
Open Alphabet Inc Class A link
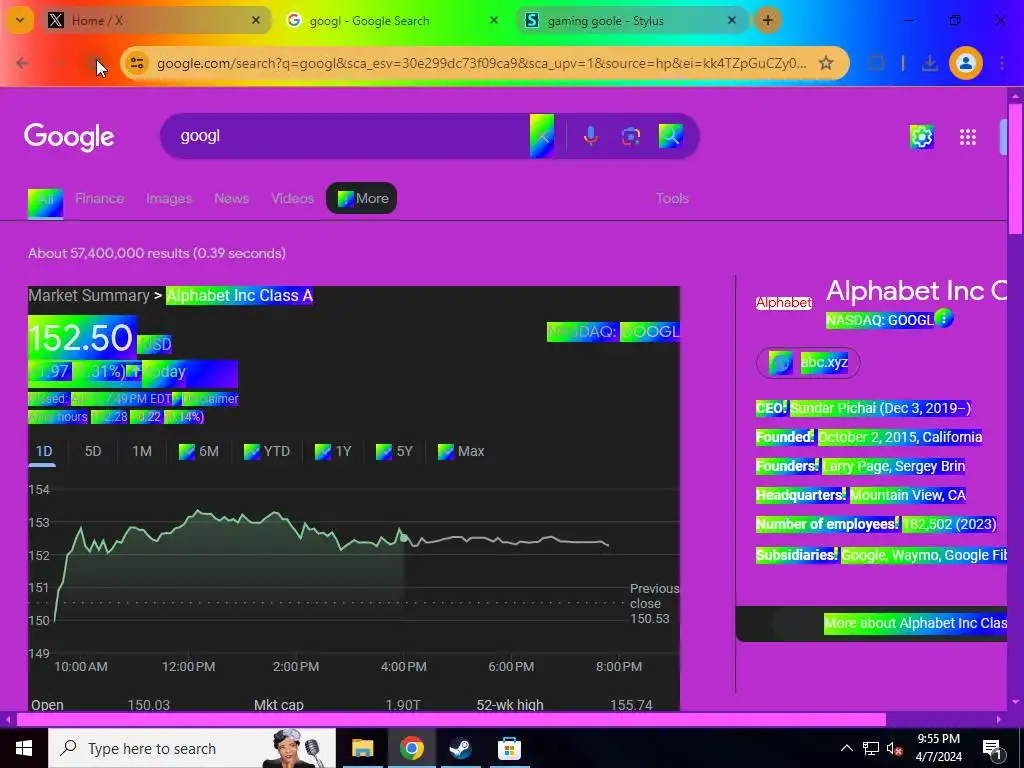pyautogui.click(x=240, y=296)
